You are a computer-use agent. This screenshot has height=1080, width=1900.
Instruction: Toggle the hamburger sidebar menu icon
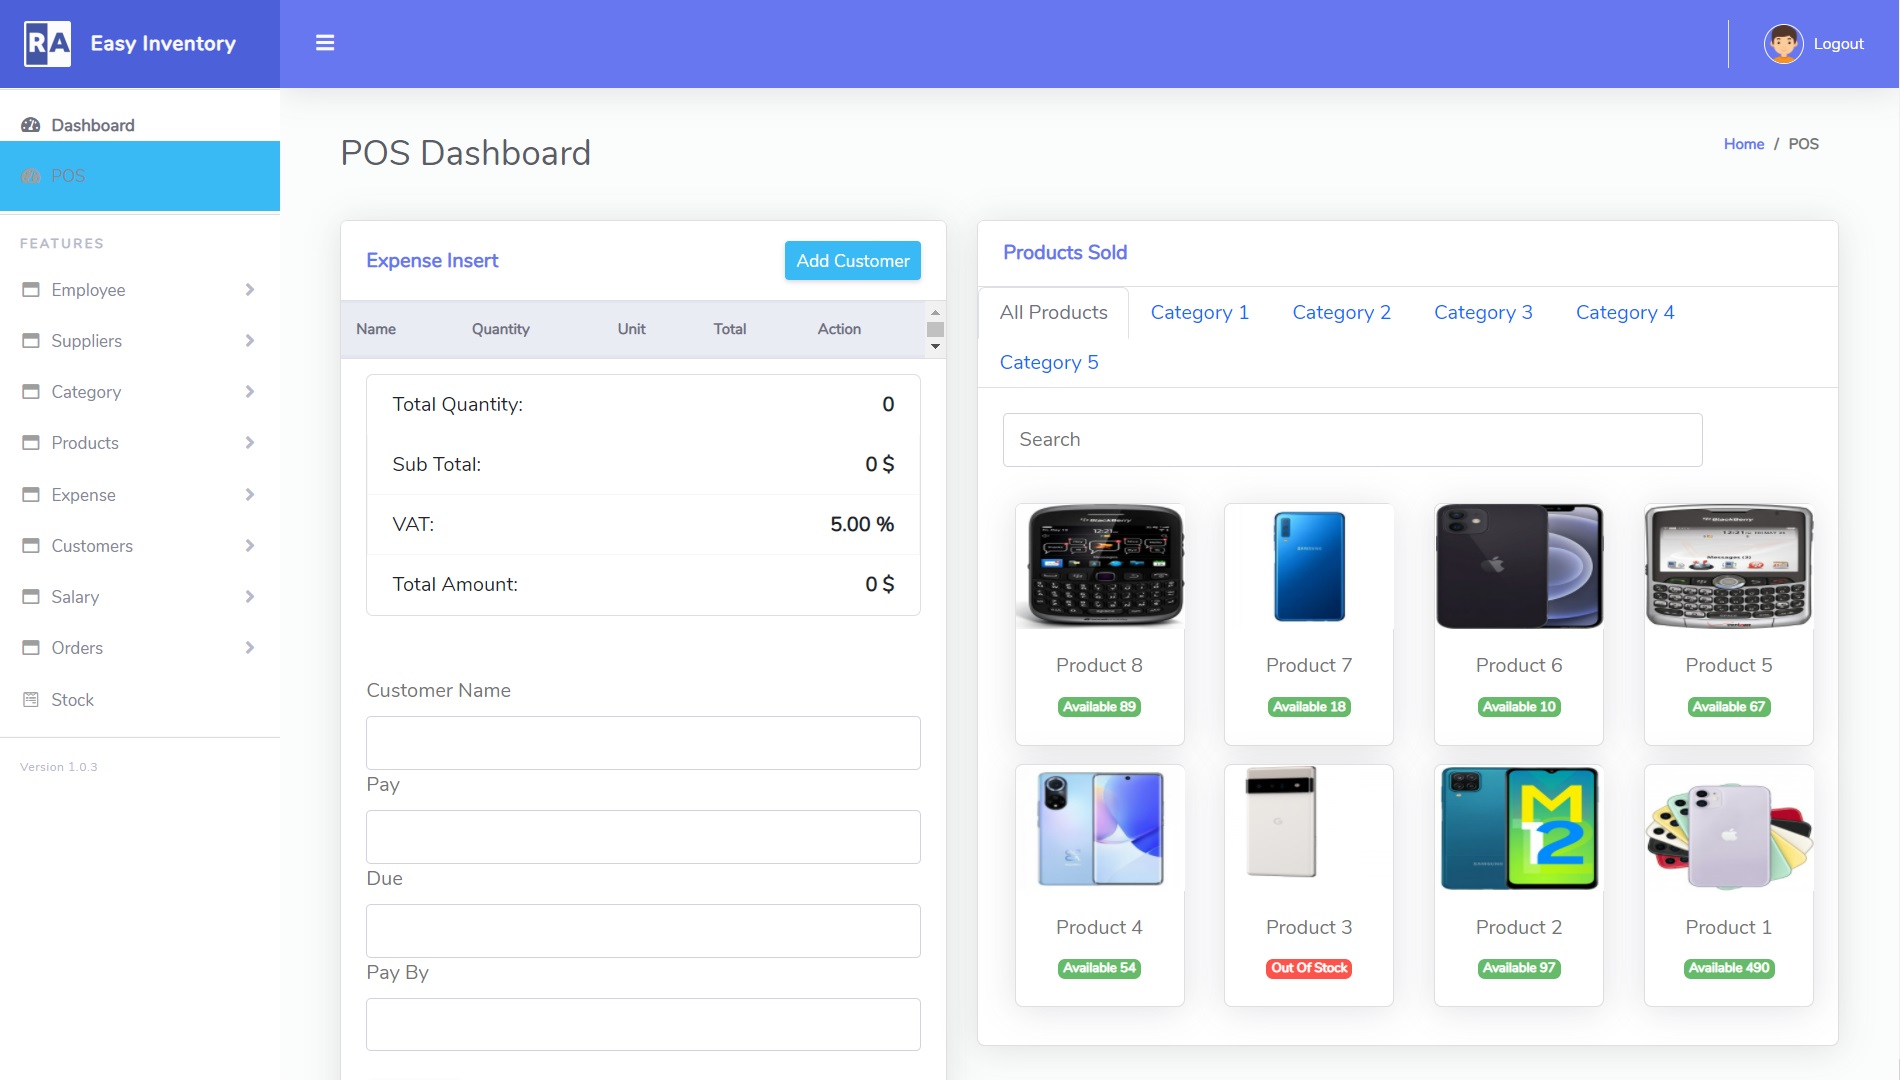coord(325,43)
